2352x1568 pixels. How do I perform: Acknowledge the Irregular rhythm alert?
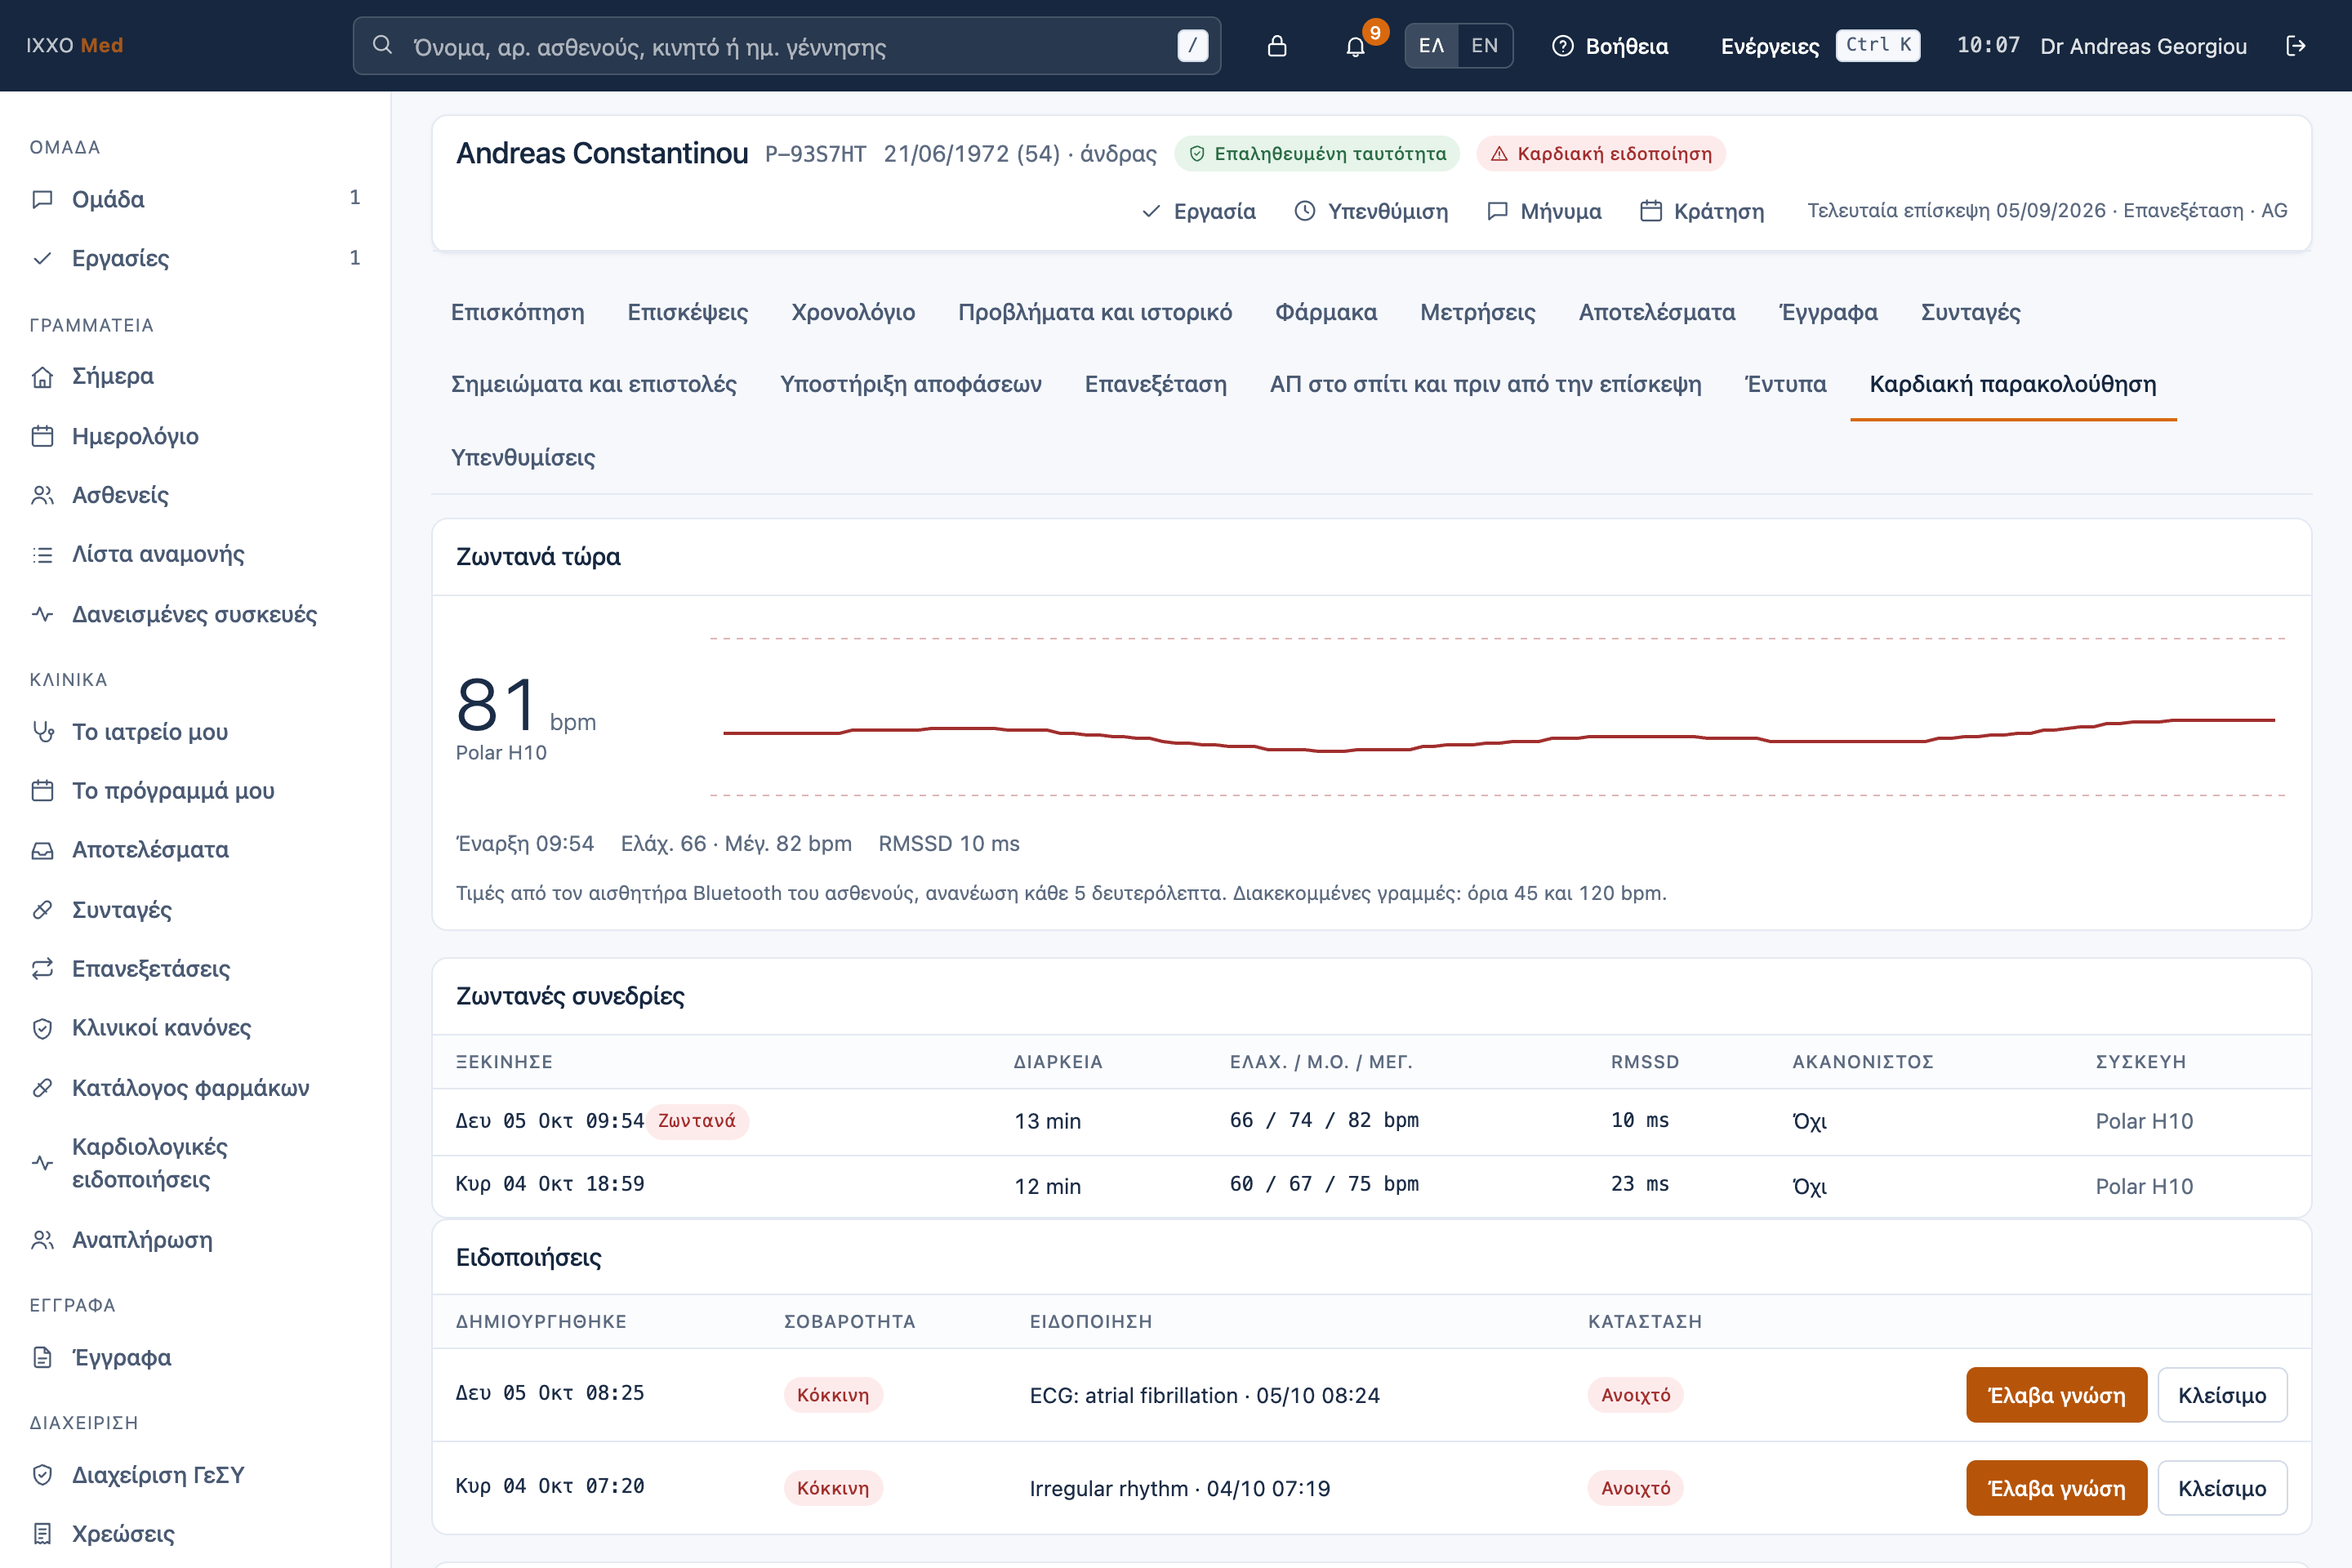[x=2056, y=1488]
